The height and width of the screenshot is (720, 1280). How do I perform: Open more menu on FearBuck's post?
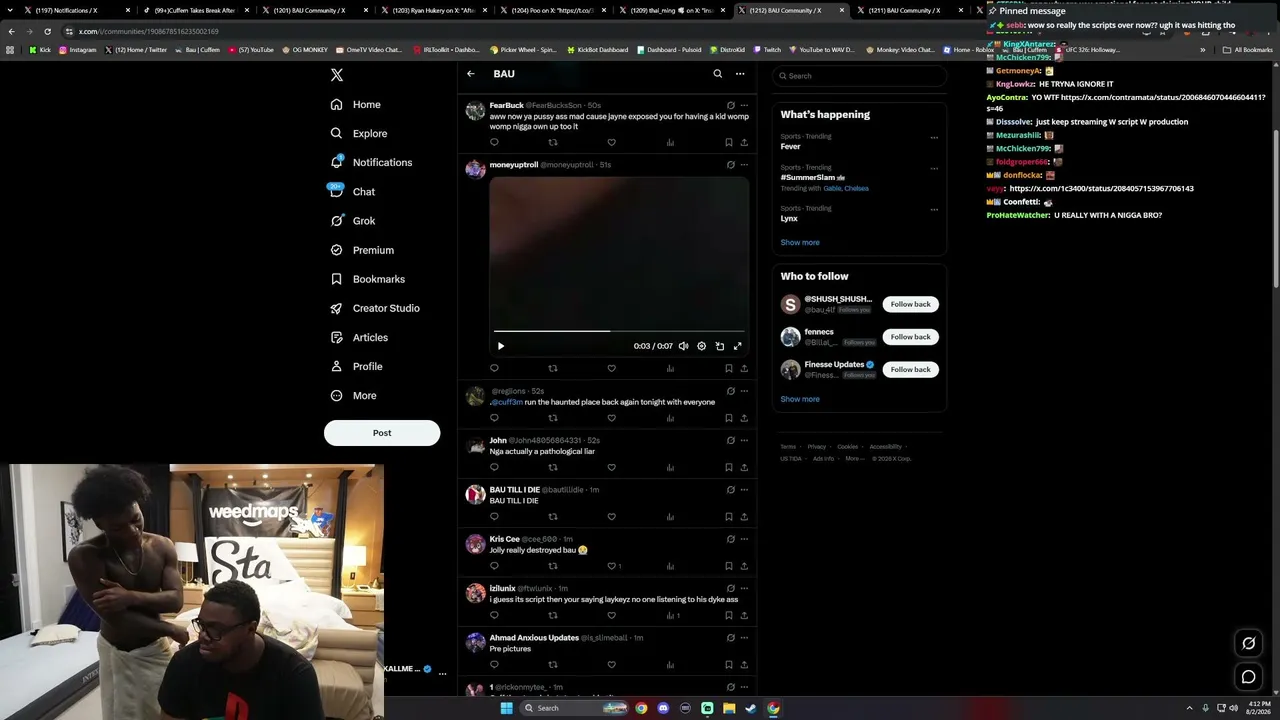[x=744, y=105]
